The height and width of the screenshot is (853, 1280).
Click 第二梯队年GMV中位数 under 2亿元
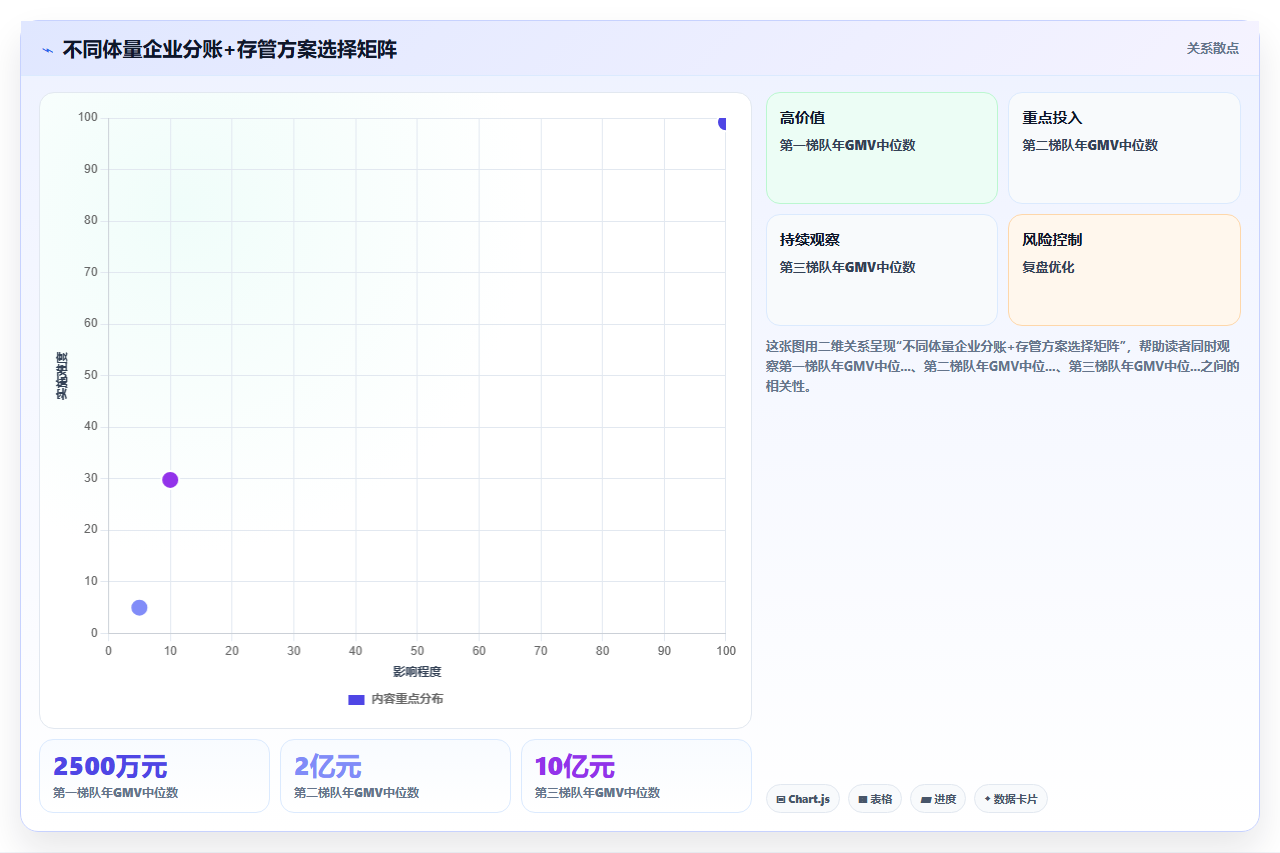pos(356,793)
